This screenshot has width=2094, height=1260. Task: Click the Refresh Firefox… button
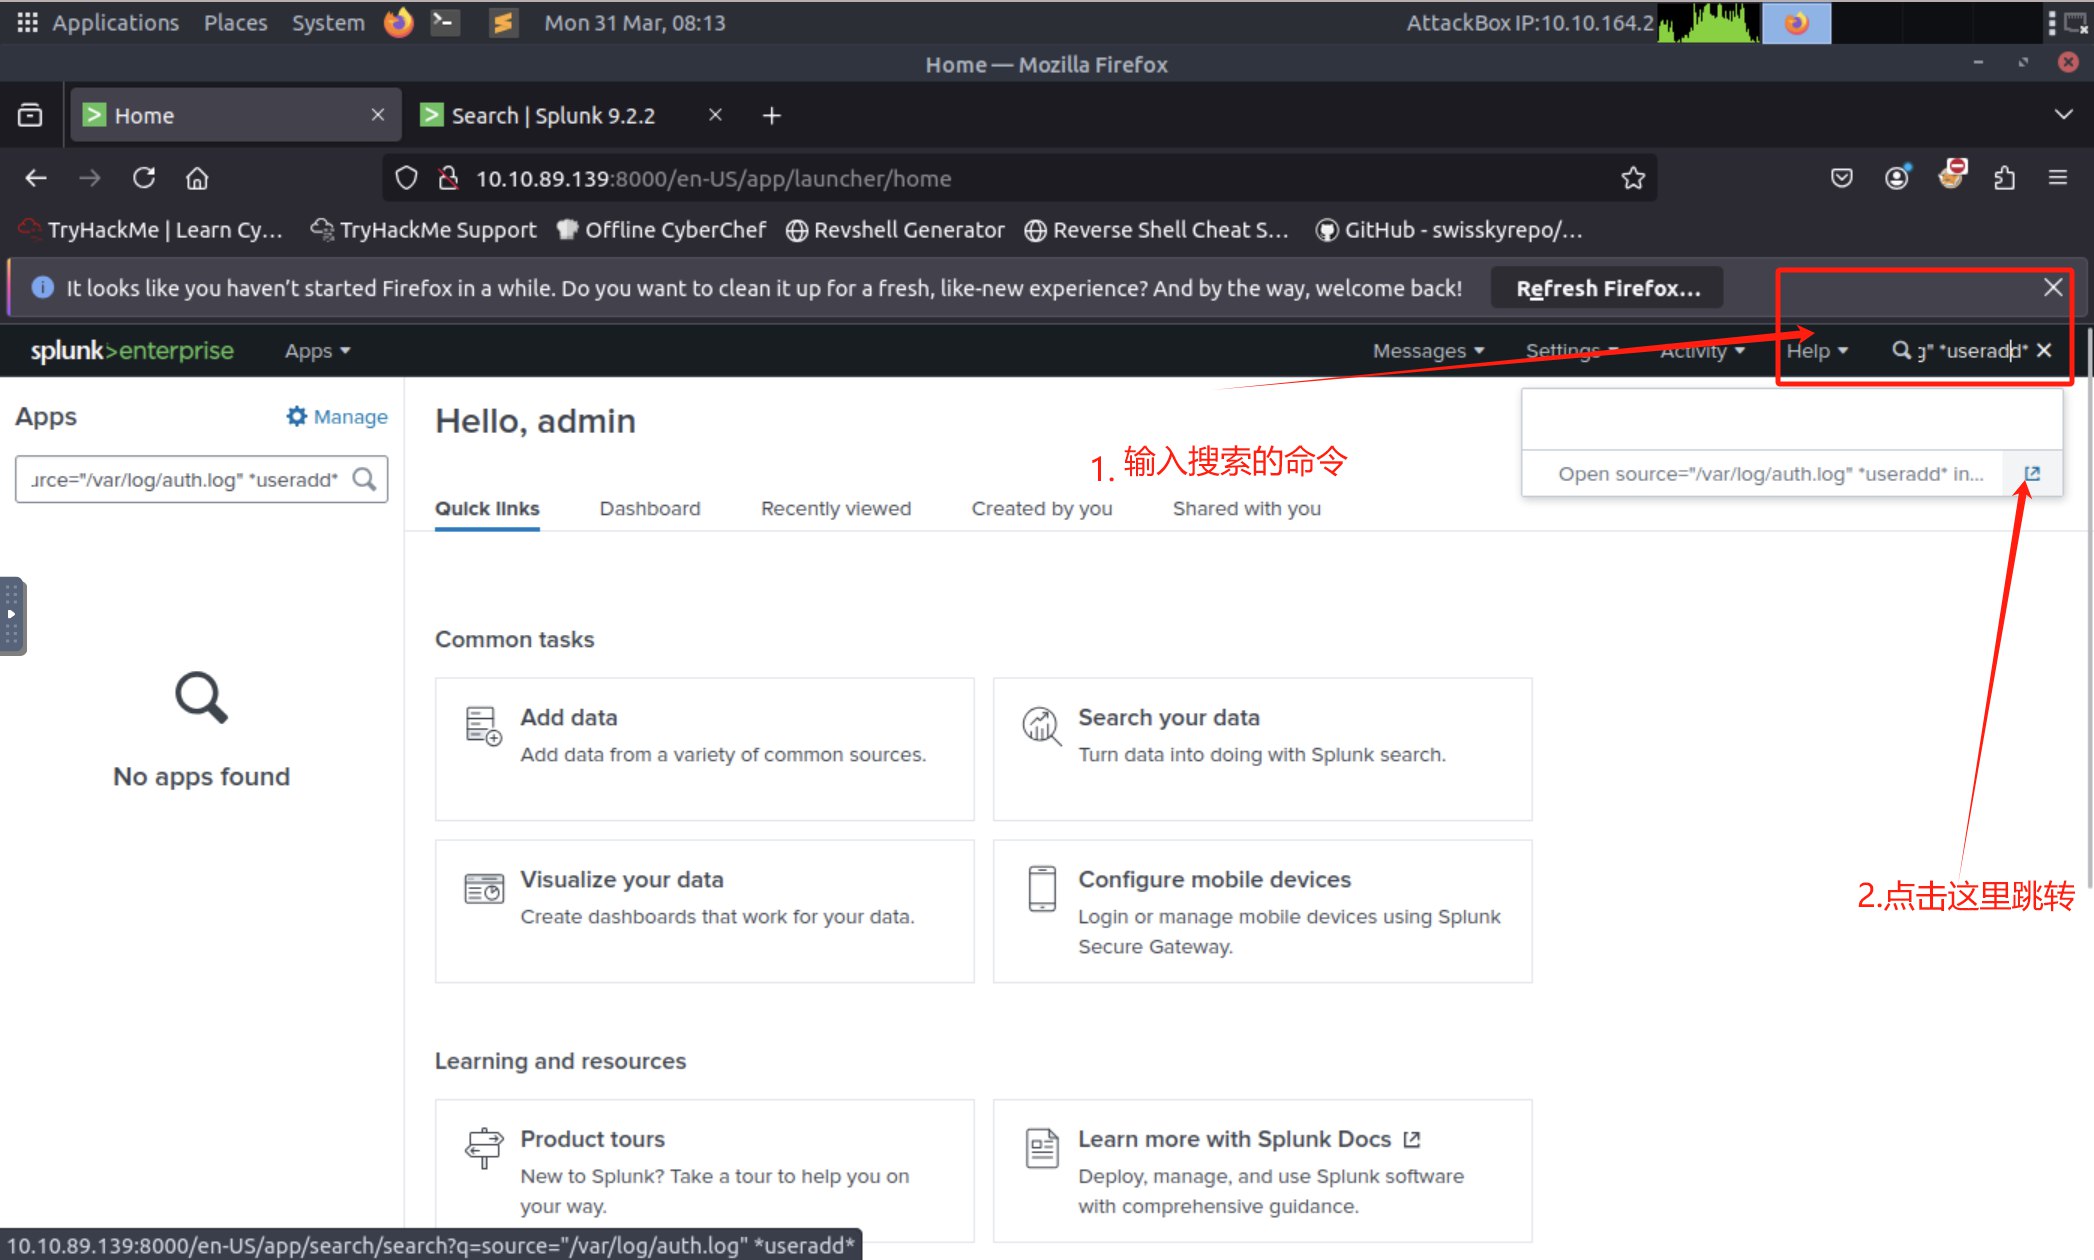[1607, 288]
